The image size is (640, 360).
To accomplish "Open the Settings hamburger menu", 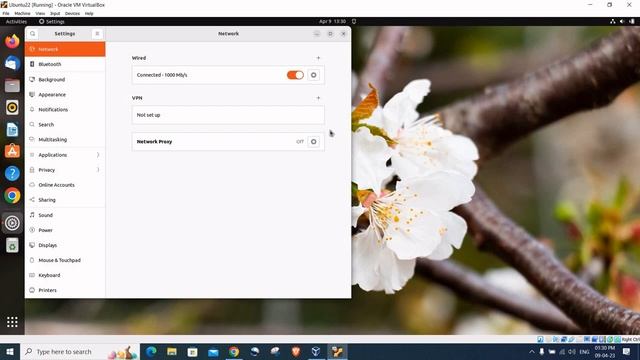I will point(97,34).
